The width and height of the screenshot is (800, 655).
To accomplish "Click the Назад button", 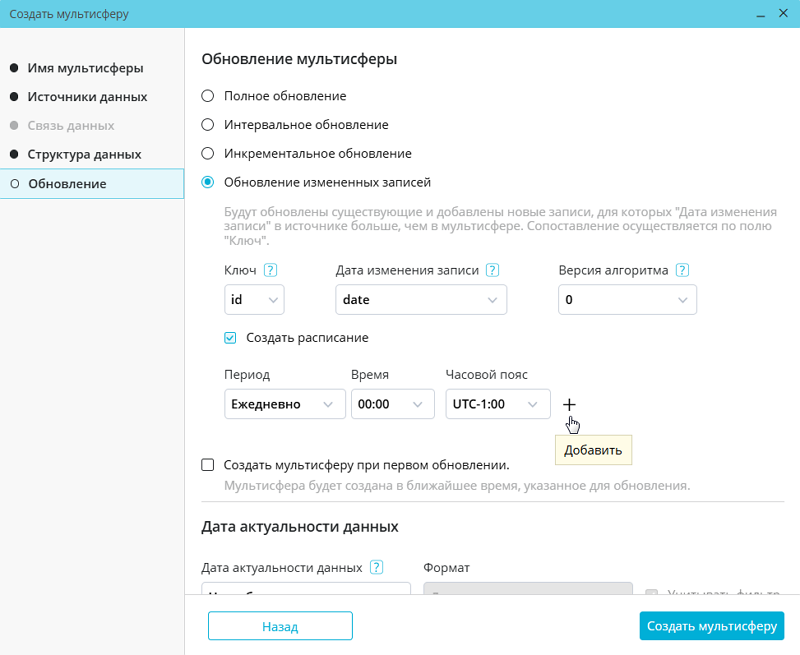I will point(280,626).
